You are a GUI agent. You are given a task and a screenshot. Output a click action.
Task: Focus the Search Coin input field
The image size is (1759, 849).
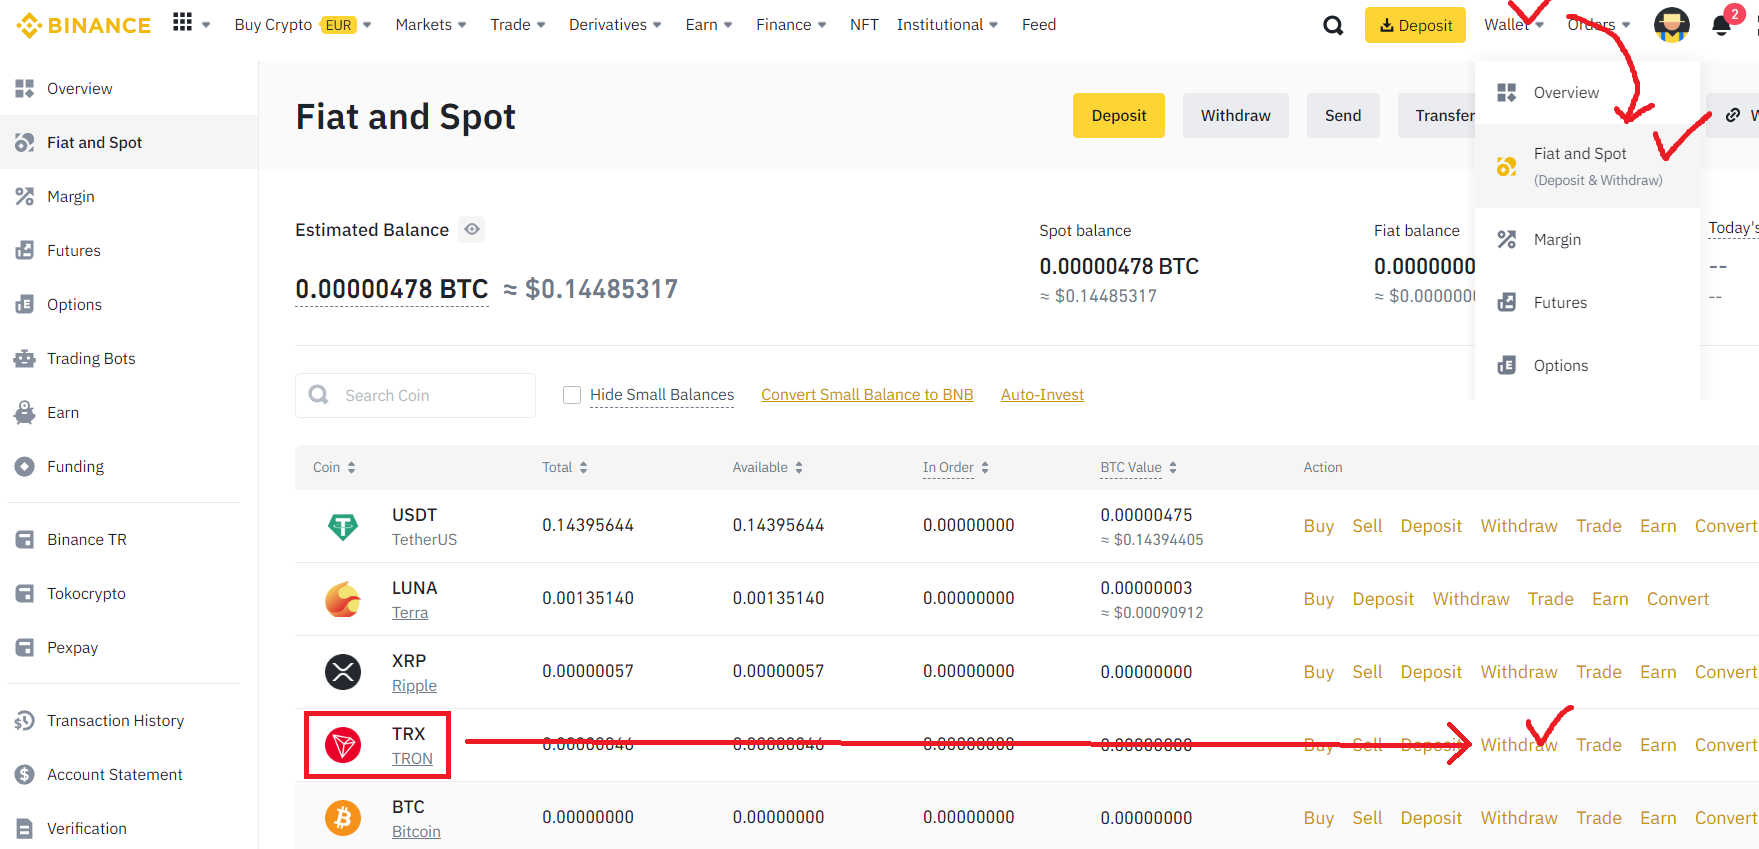tap(415, 396)
